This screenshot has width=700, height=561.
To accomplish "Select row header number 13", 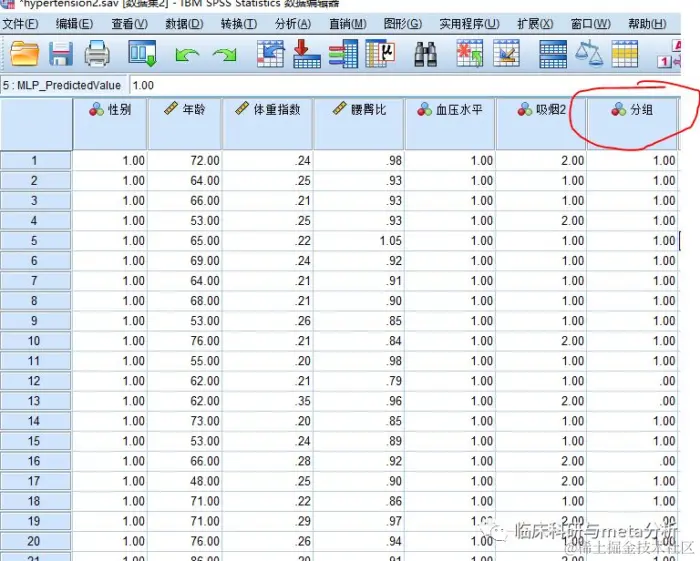I will click(x=35, y=401).
